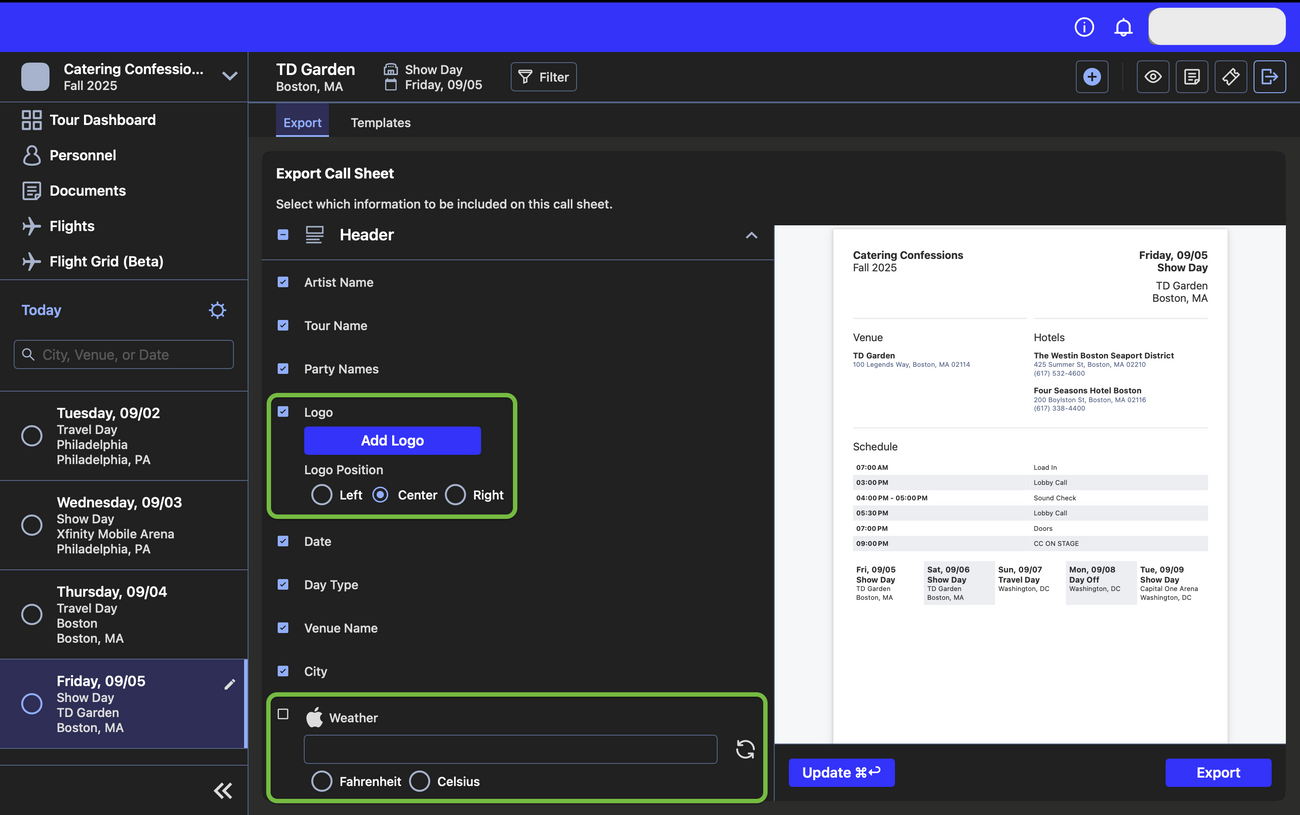Switch to Export tab
Screen dimensions: 1300x815
tap(302, 122)
